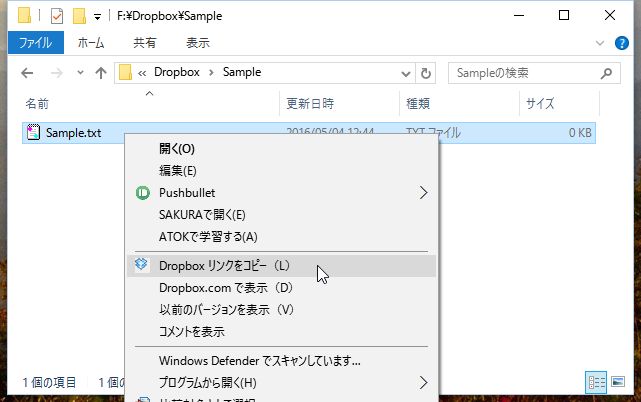Image resolution: width=641 pixels, height=402 pixels.
Task: Open address bar history dropdown
Action: (406, 74)
